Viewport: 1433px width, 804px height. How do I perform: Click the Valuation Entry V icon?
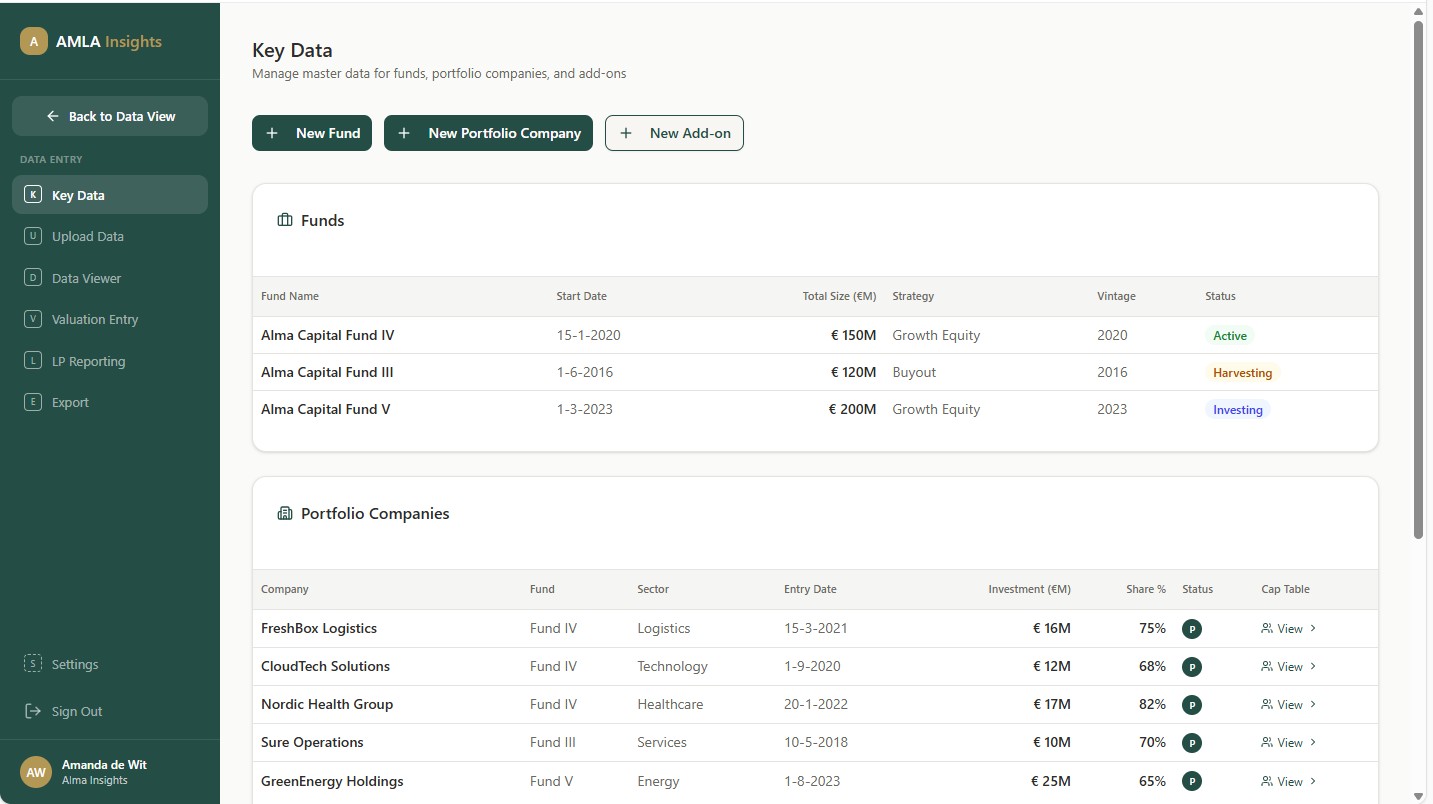click(x=33, y=319)
